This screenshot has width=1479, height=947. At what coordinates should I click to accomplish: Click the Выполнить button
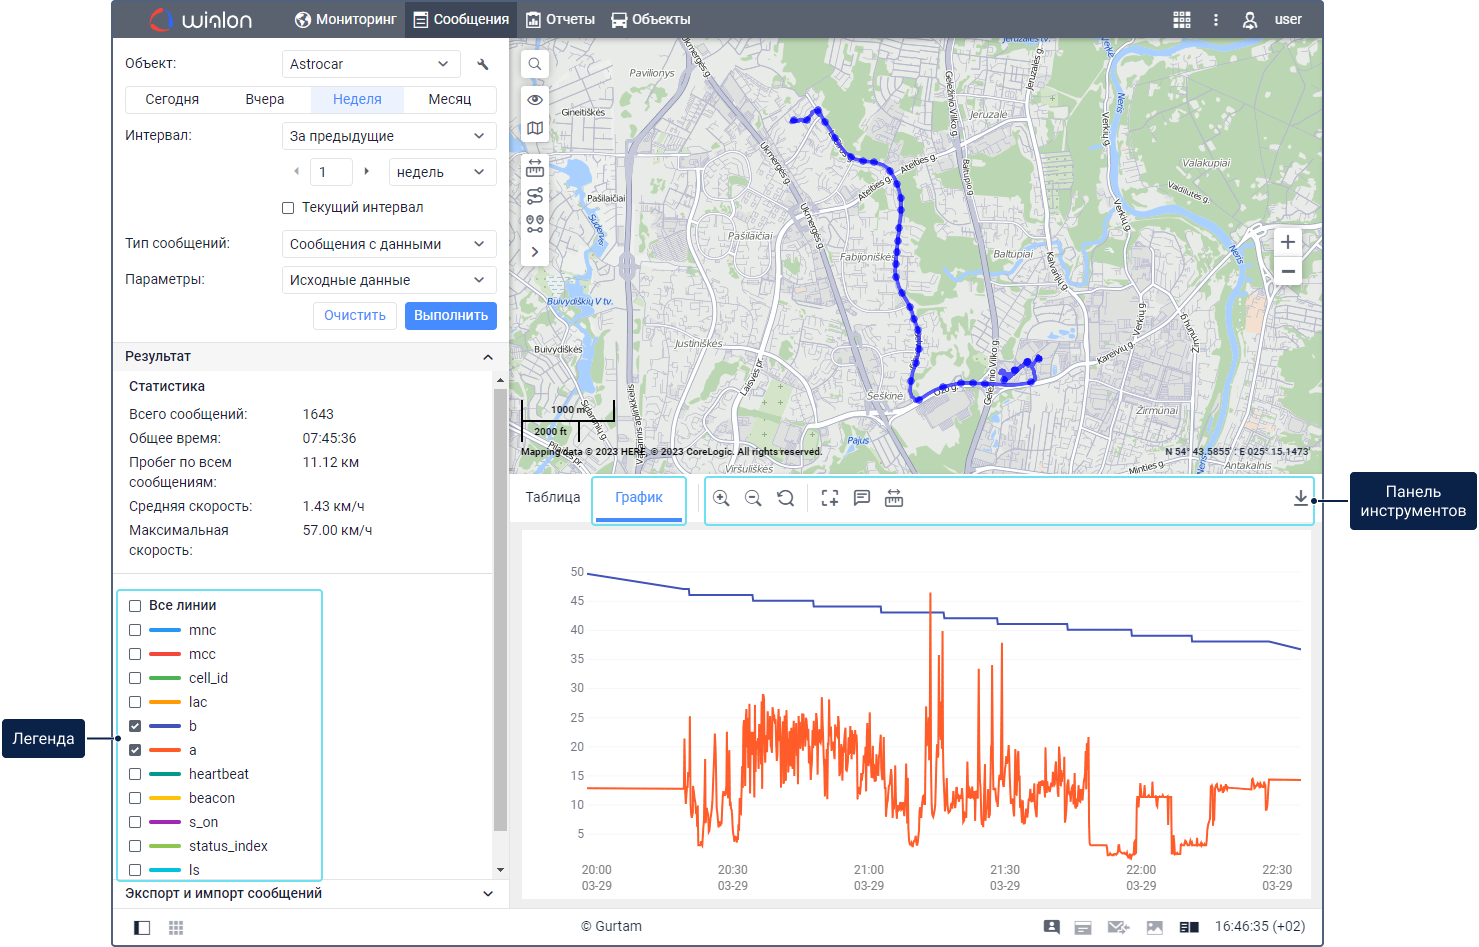click(451, 315)
